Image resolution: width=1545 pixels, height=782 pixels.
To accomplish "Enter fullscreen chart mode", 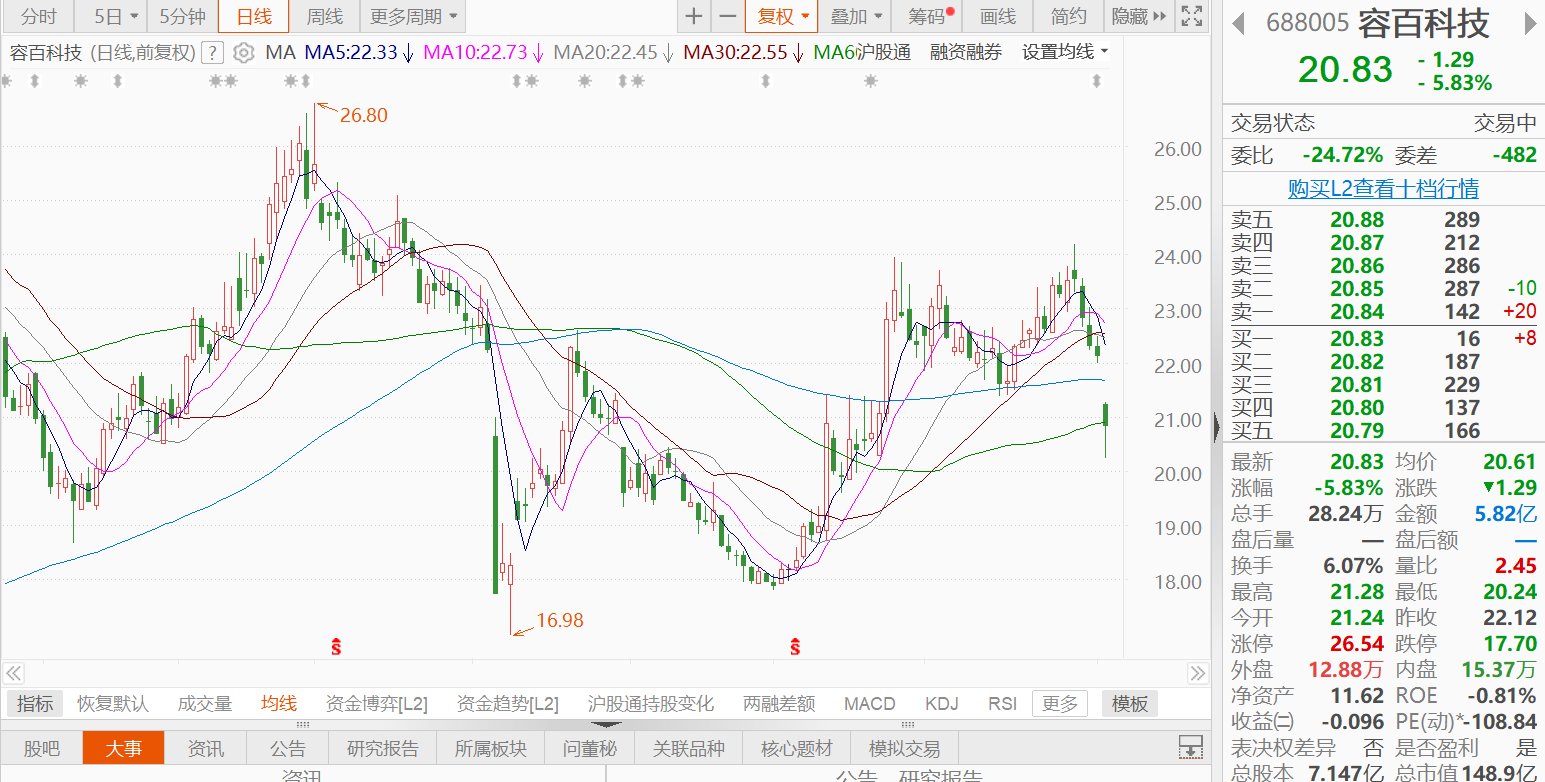I will [1191, 16].
